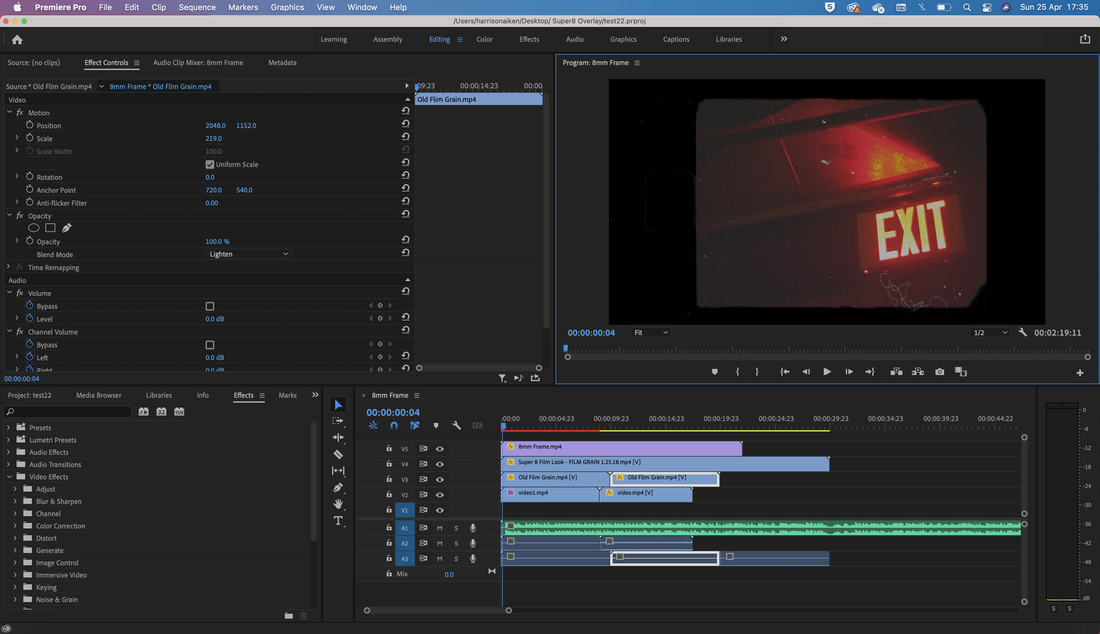Image resolution: width=1100 pixels, height=634 pixels.
Task: Show more workspaces via overflow chevrons
Action: 784,39
